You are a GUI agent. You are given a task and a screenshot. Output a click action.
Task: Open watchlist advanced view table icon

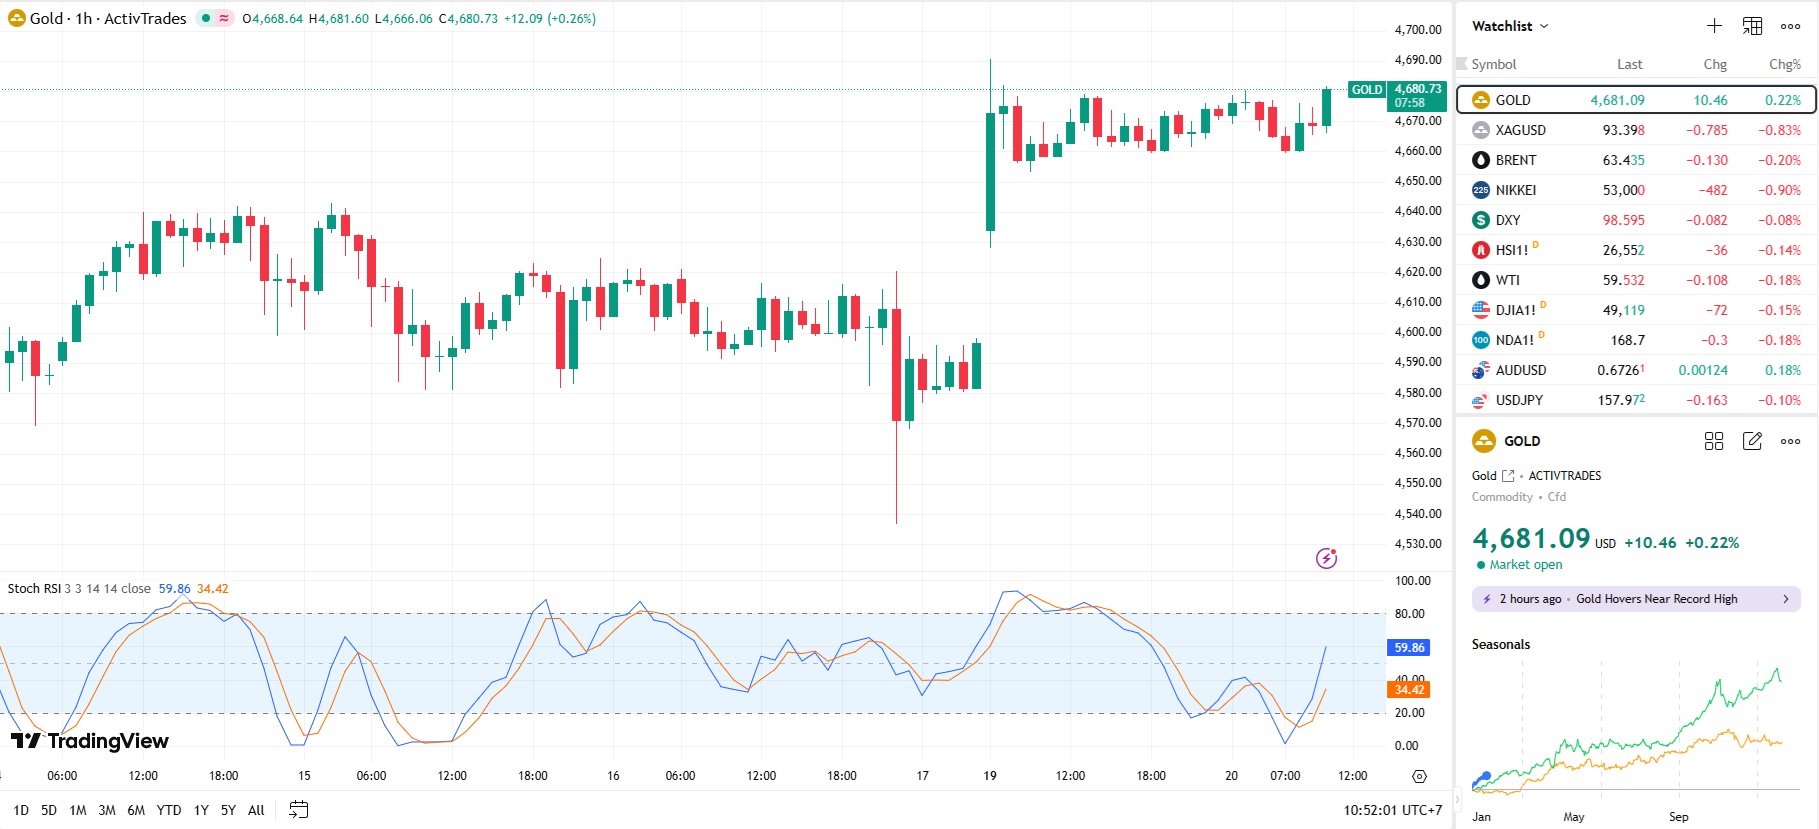[1752, 26]
